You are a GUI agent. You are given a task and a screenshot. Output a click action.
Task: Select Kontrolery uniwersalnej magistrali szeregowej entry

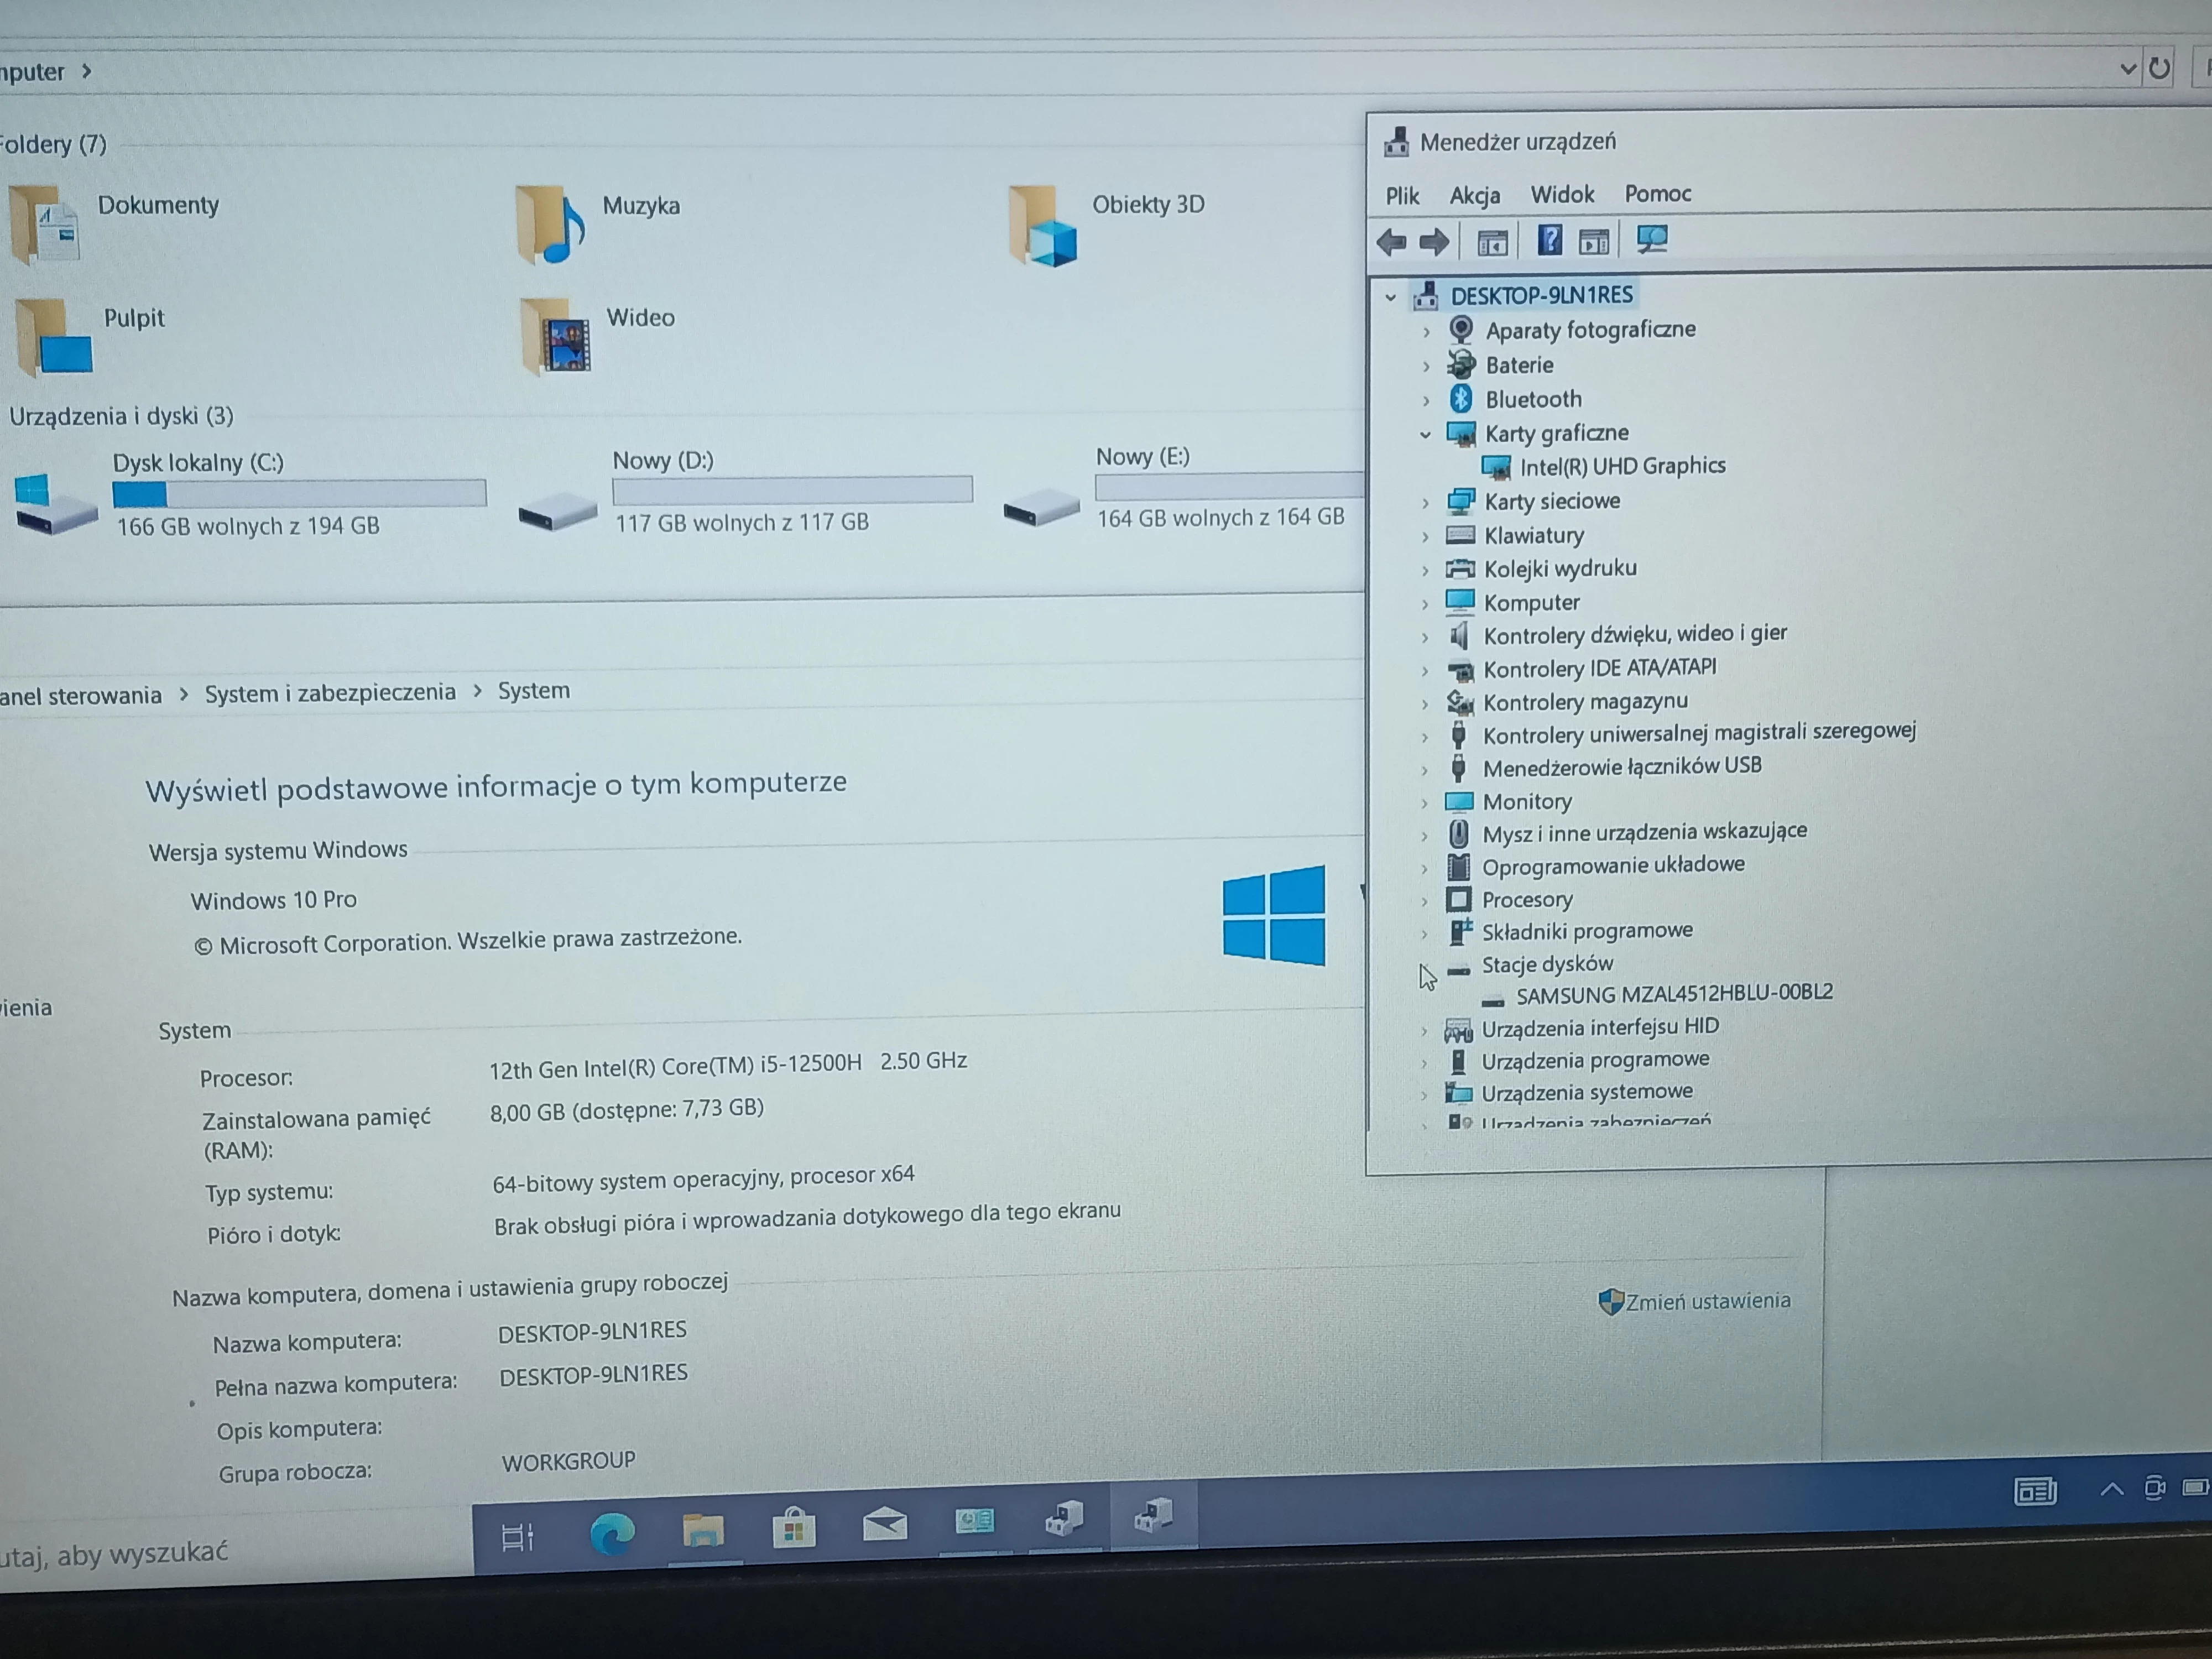click(x=1699, y=734)
